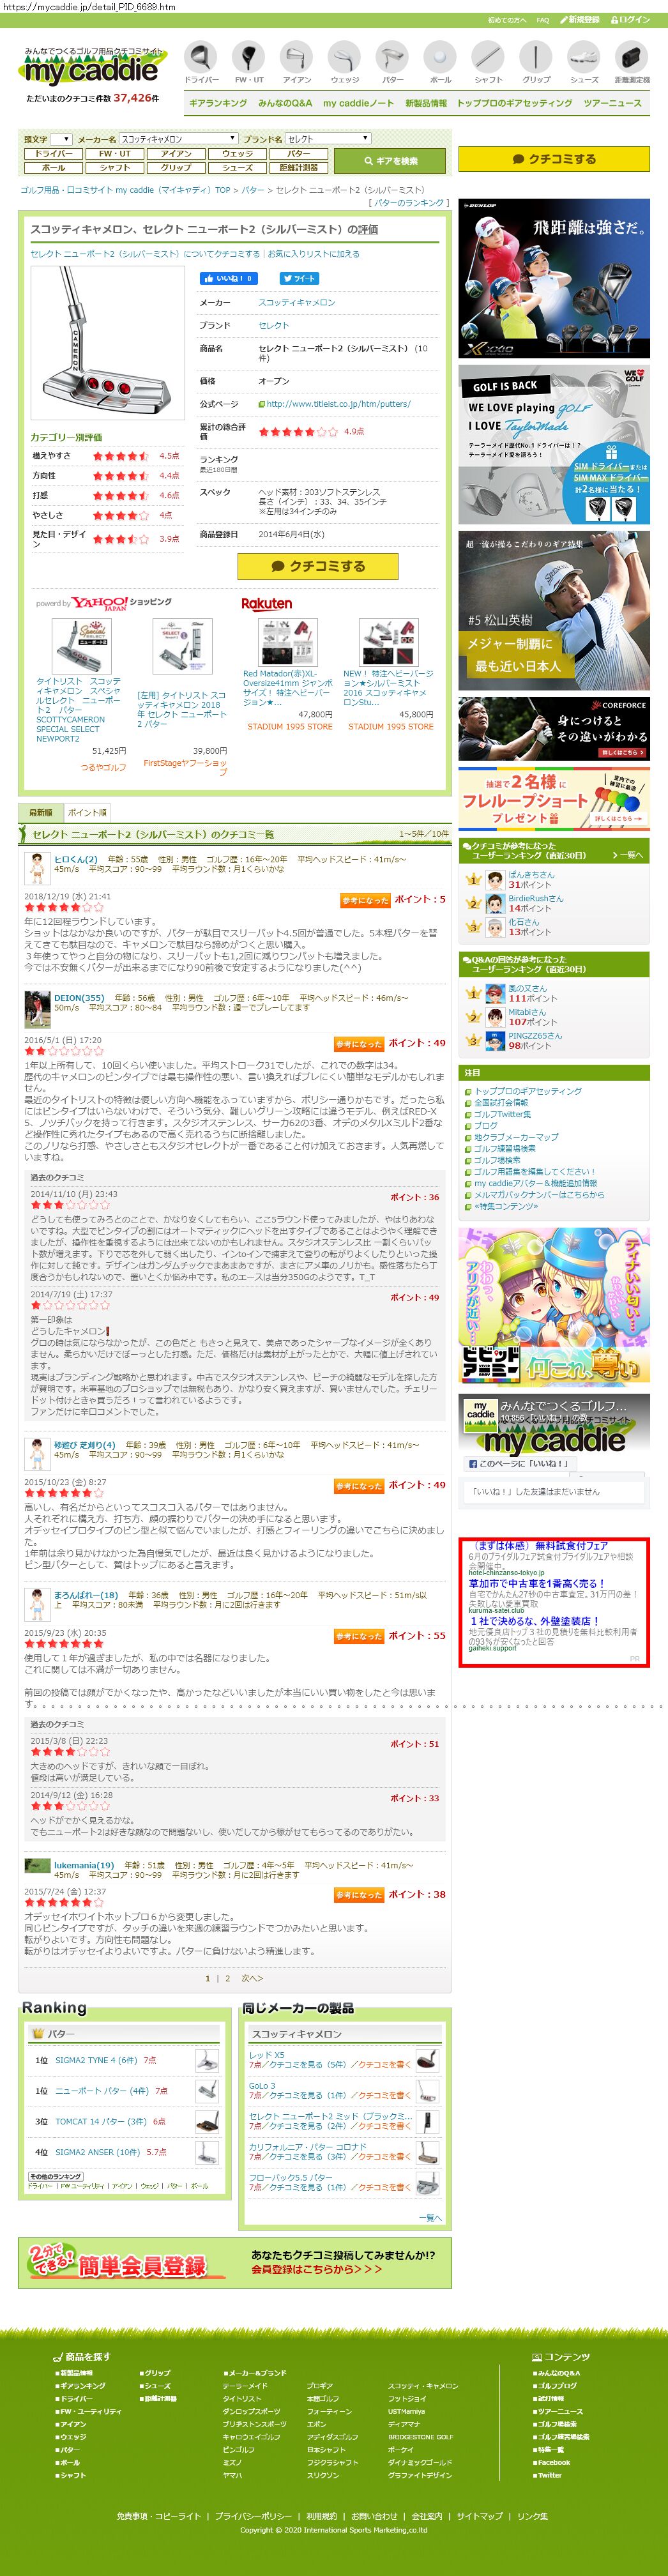Open the ブランド名 dropdown showing セレクト
Viewport: 668px width, 2576px height.
328,139
